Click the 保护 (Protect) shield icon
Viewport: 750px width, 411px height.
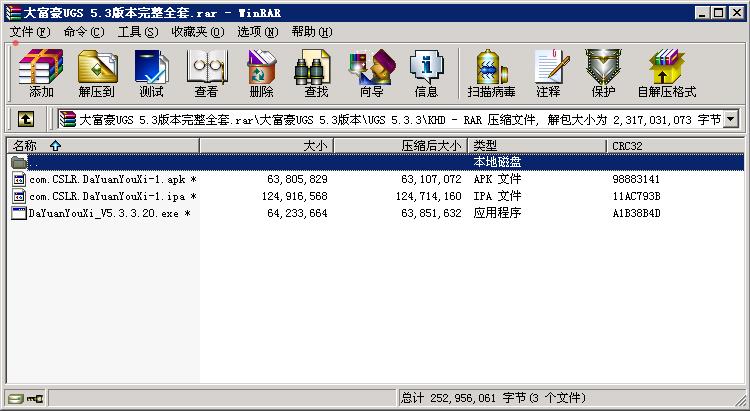click(x=603, y=73)
